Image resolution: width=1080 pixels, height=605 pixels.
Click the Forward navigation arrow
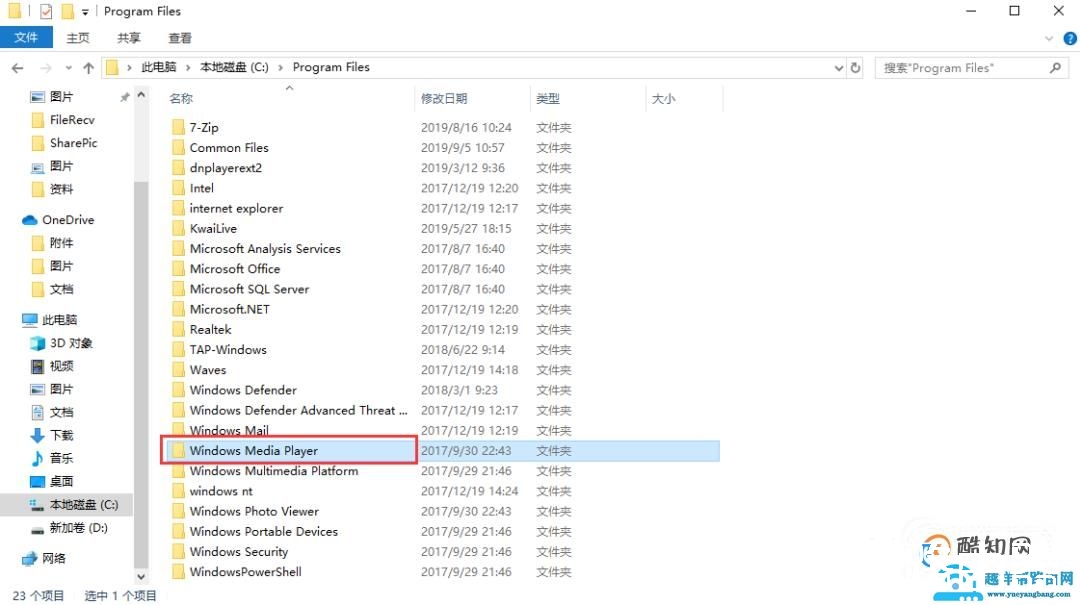45,68
